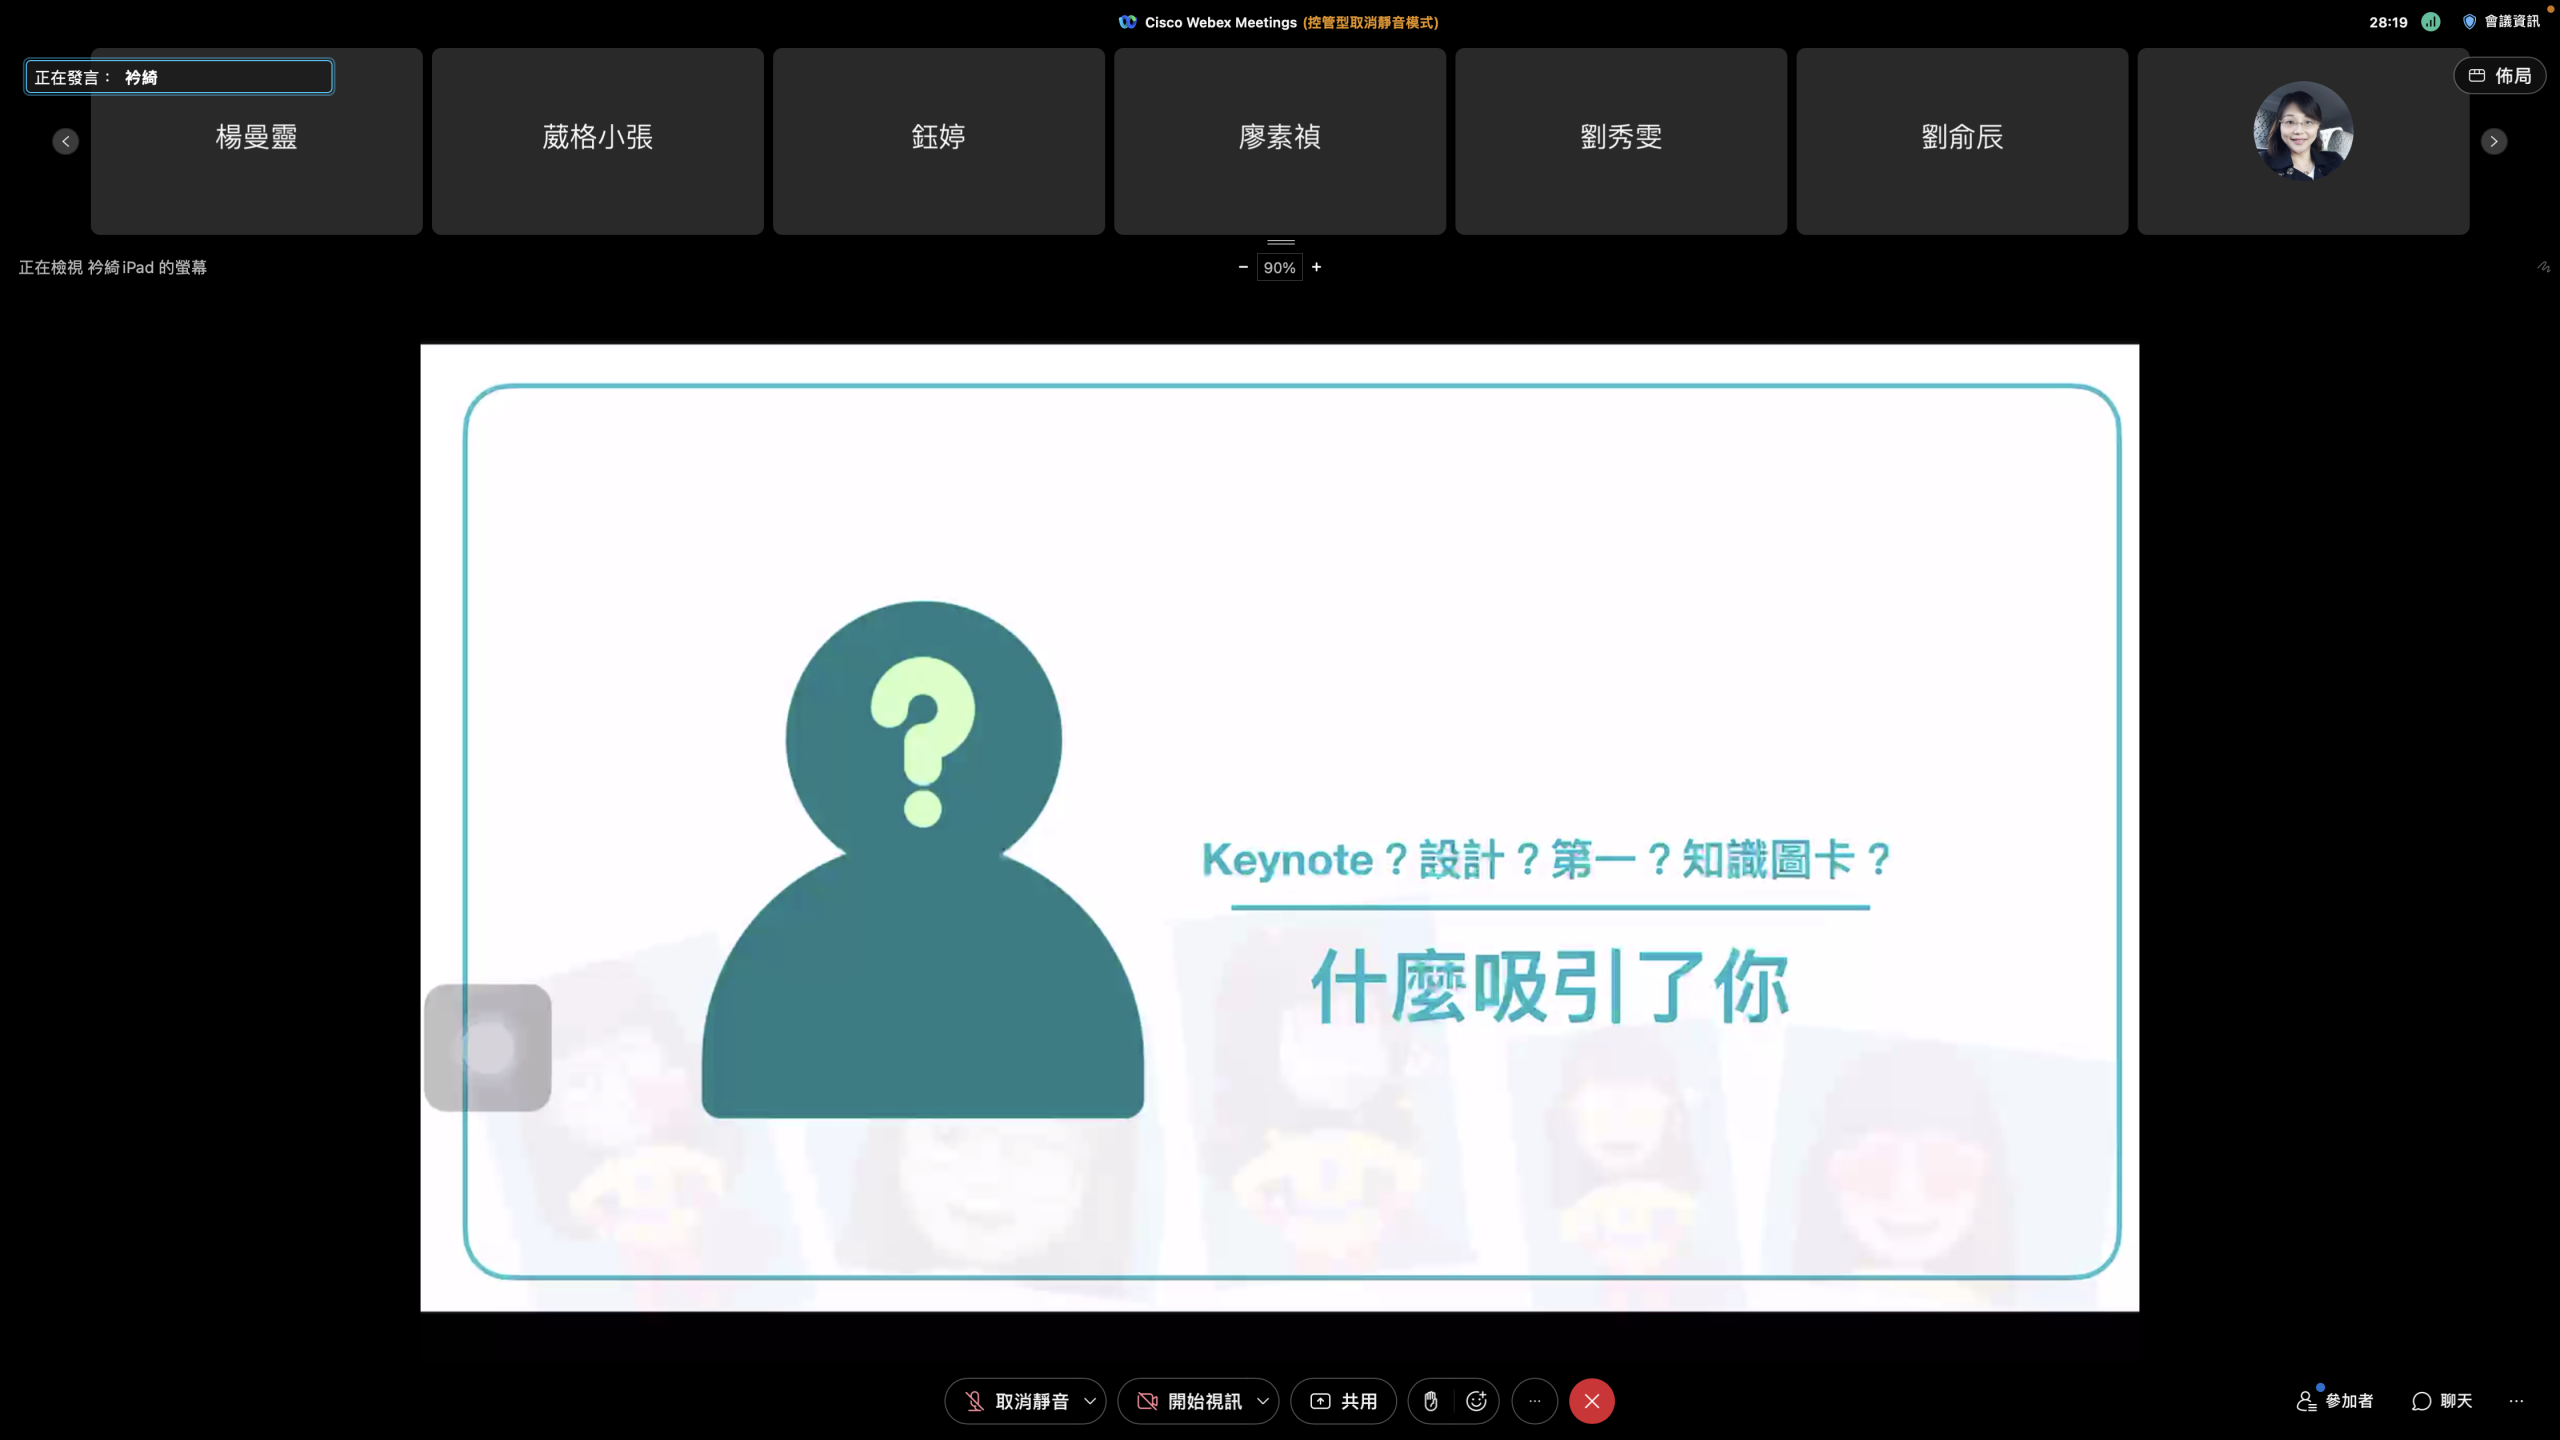Open the emoji reactions icon

point(1476,1401)
